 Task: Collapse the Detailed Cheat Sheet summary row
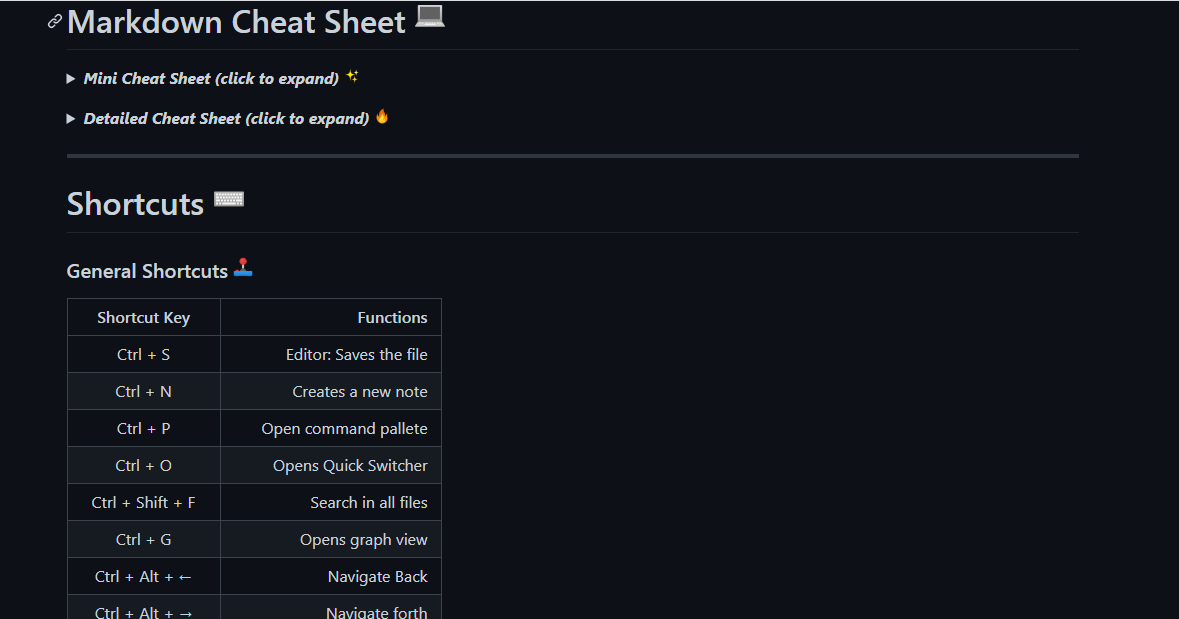[226, 118]
